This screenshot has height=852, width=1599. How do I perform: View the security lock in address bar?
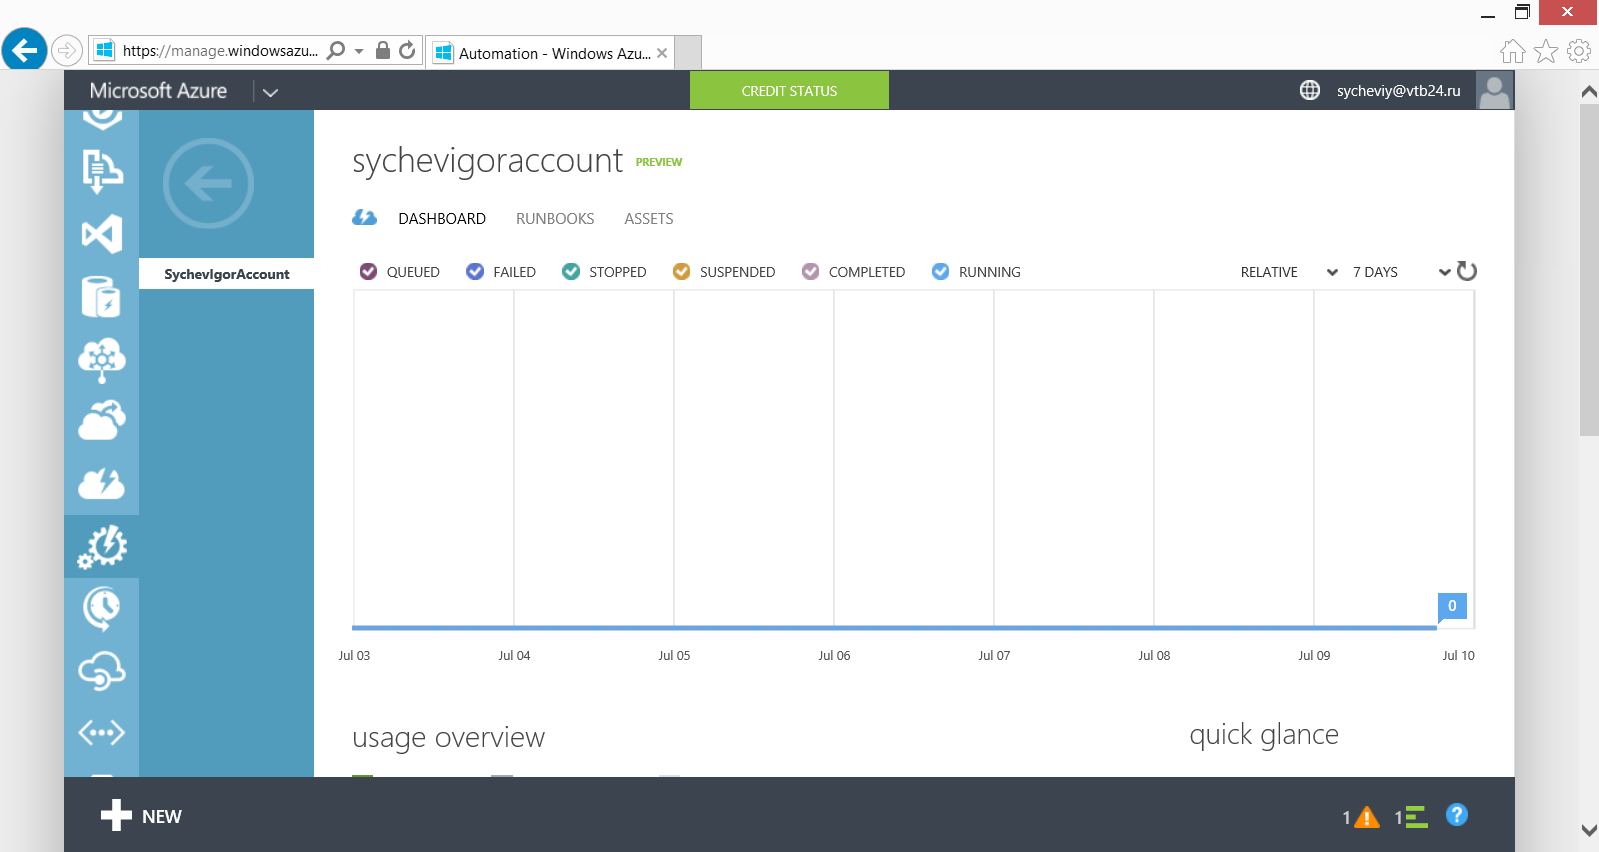coord(382,50)
